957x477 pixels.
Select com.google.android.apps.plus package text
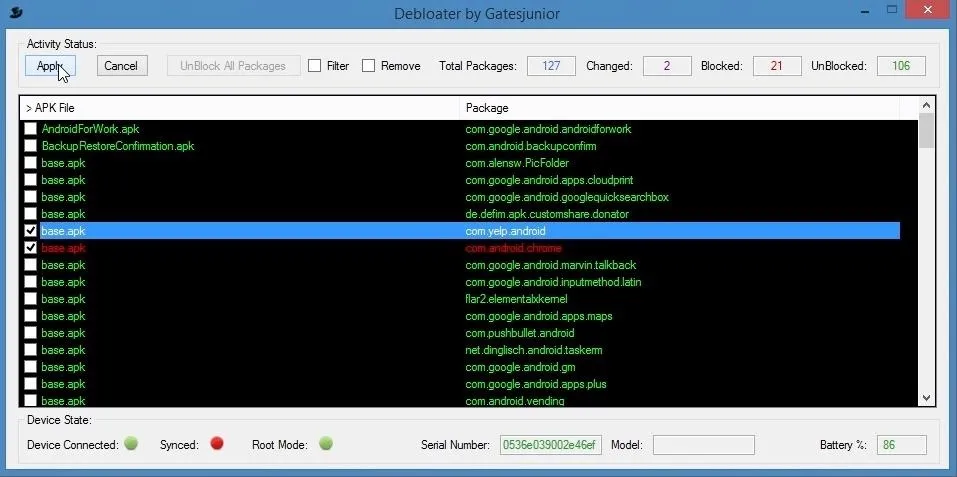[536, 384]
